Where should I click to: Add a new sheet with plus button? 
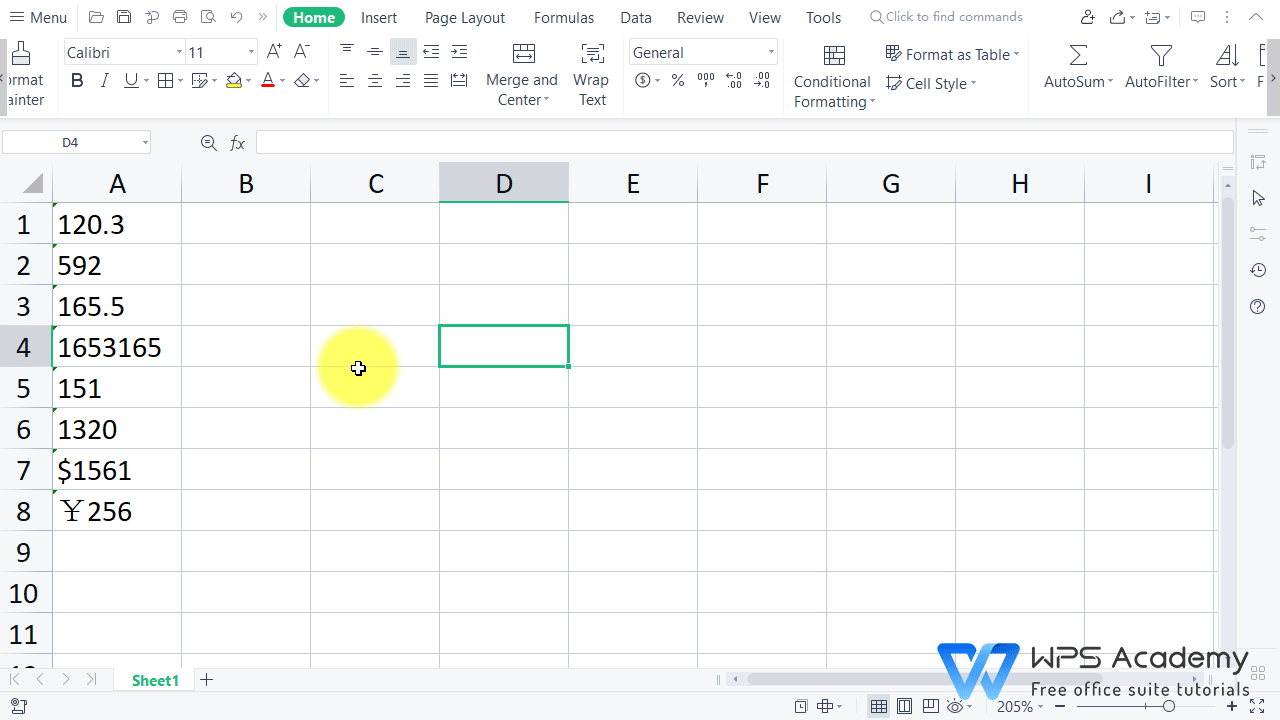207,680
